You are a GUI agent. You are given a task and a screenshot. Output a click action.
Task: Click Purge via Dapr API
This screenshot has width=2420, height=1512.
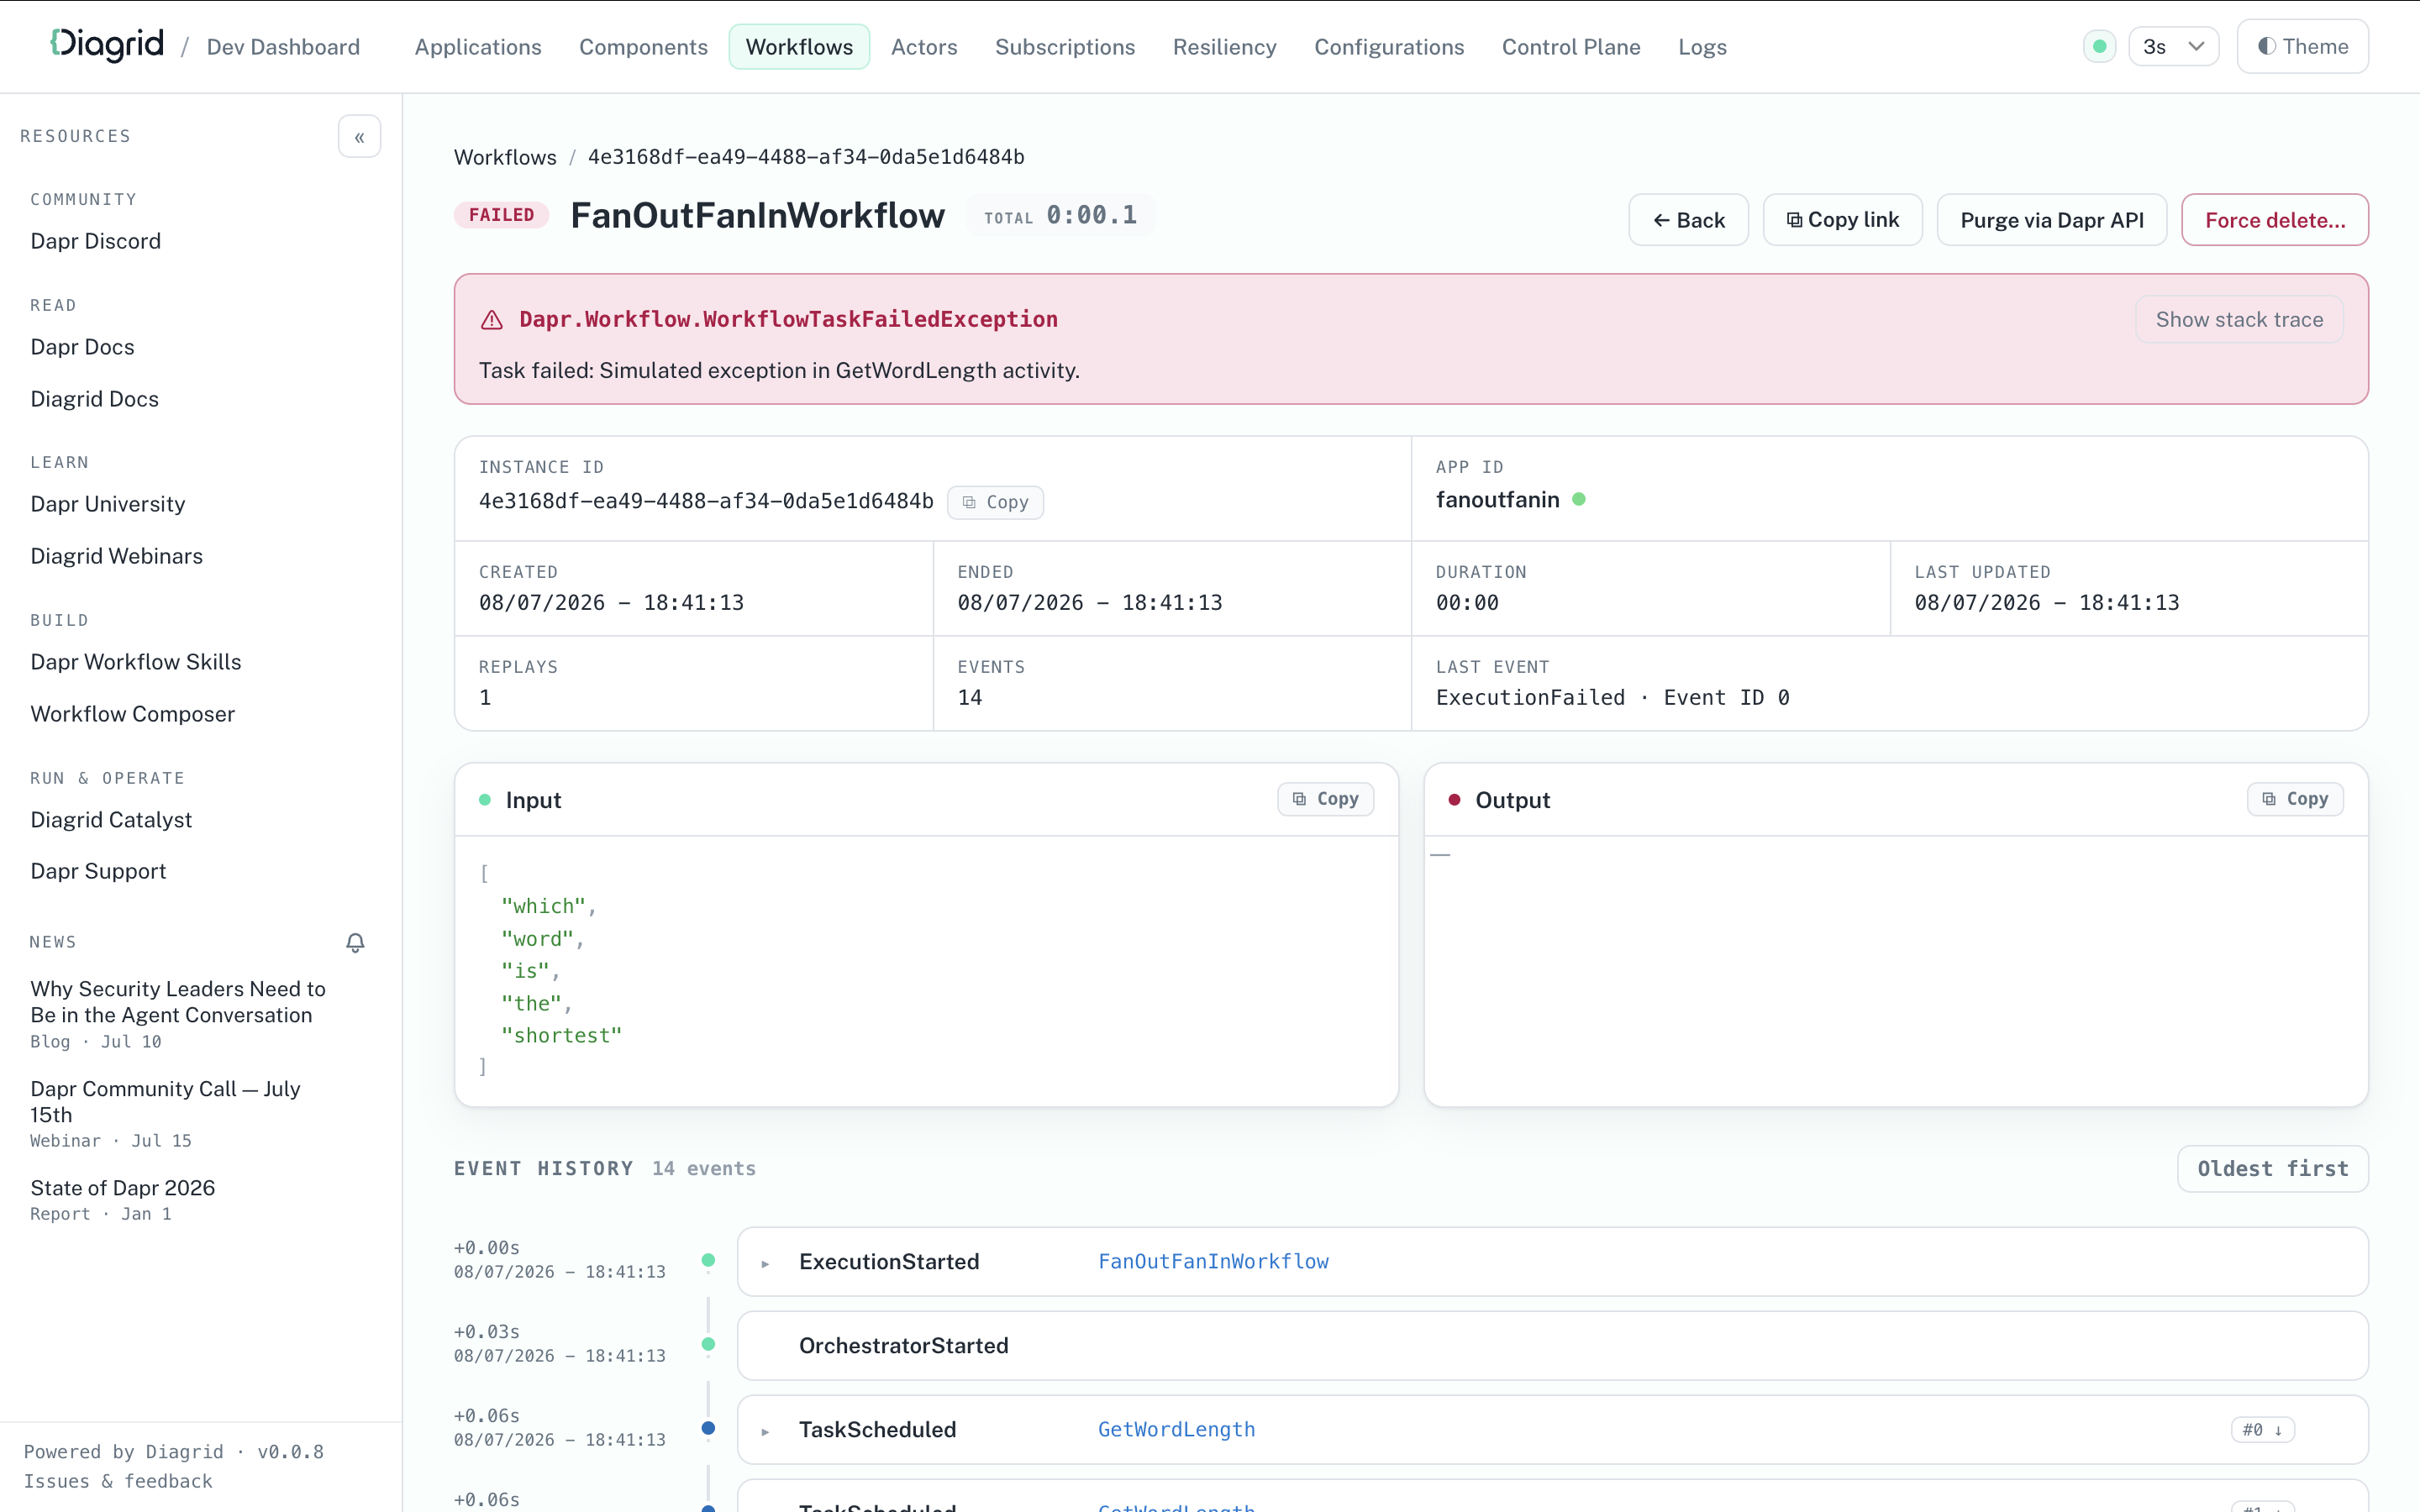click(x=2051, y=219)
